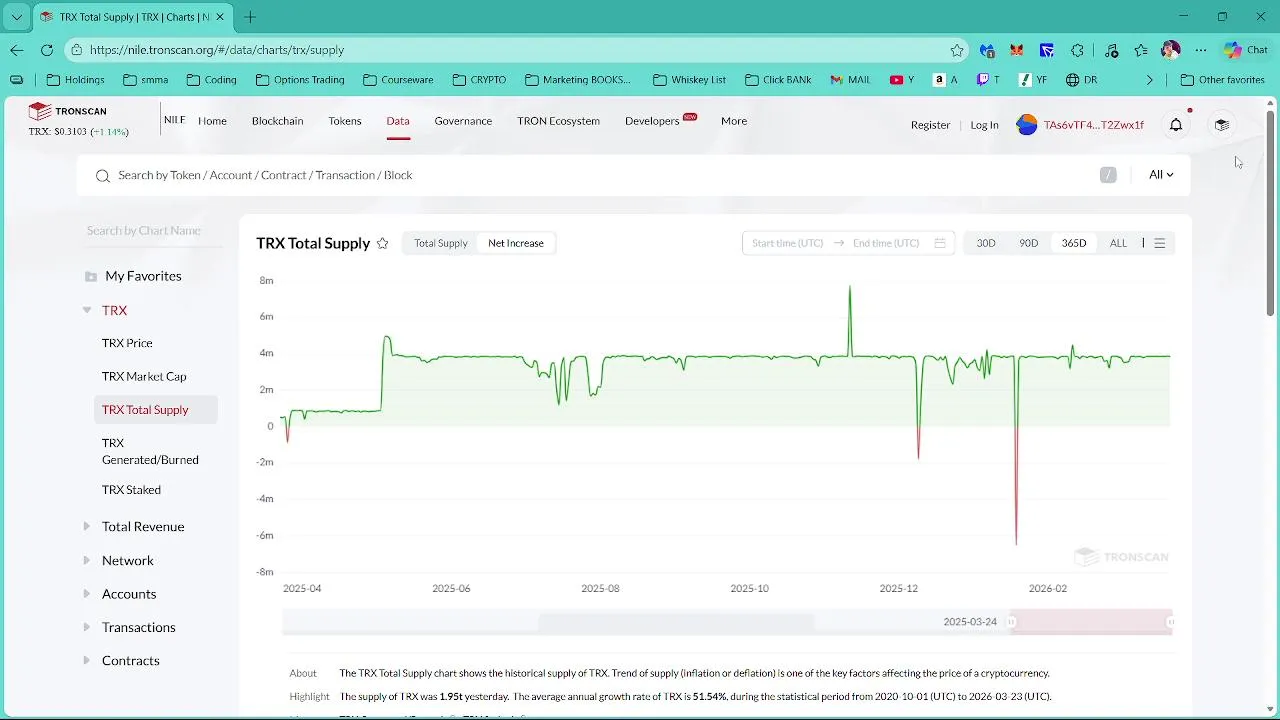
Task: Open the All search filter dropdown
Action: (x=1161, y=175)
